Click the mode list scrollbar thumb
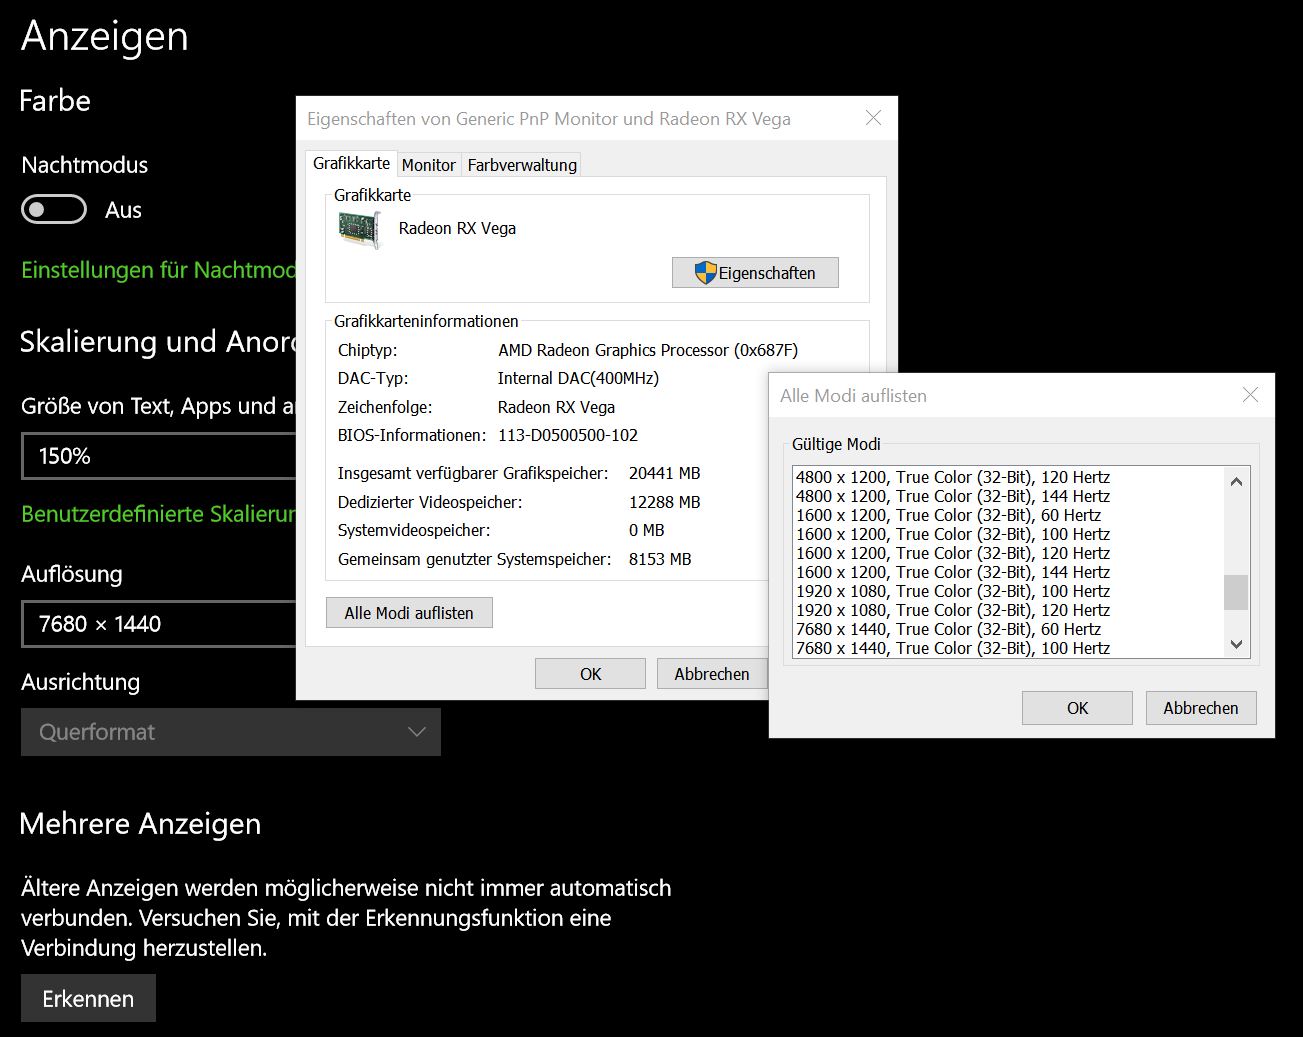The image size is (1303, 1037). click(1236, 592)
